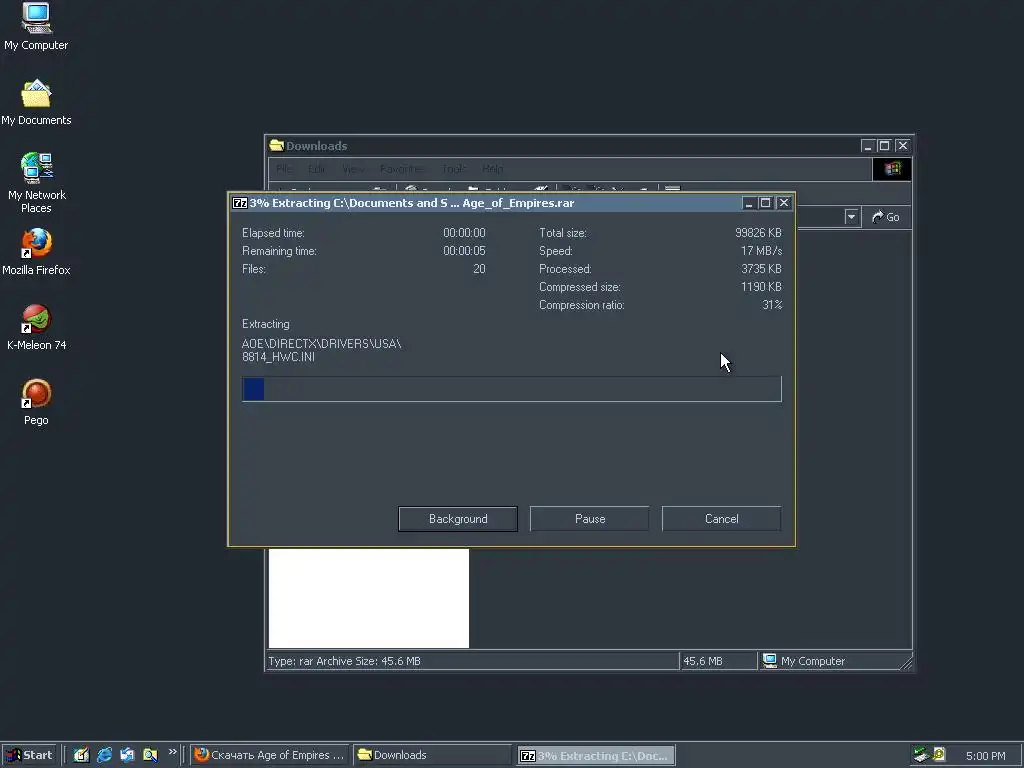Cancel the extraction
Image resolution: width=1024 pixels, height=768 pixels.
click(722, 519)
